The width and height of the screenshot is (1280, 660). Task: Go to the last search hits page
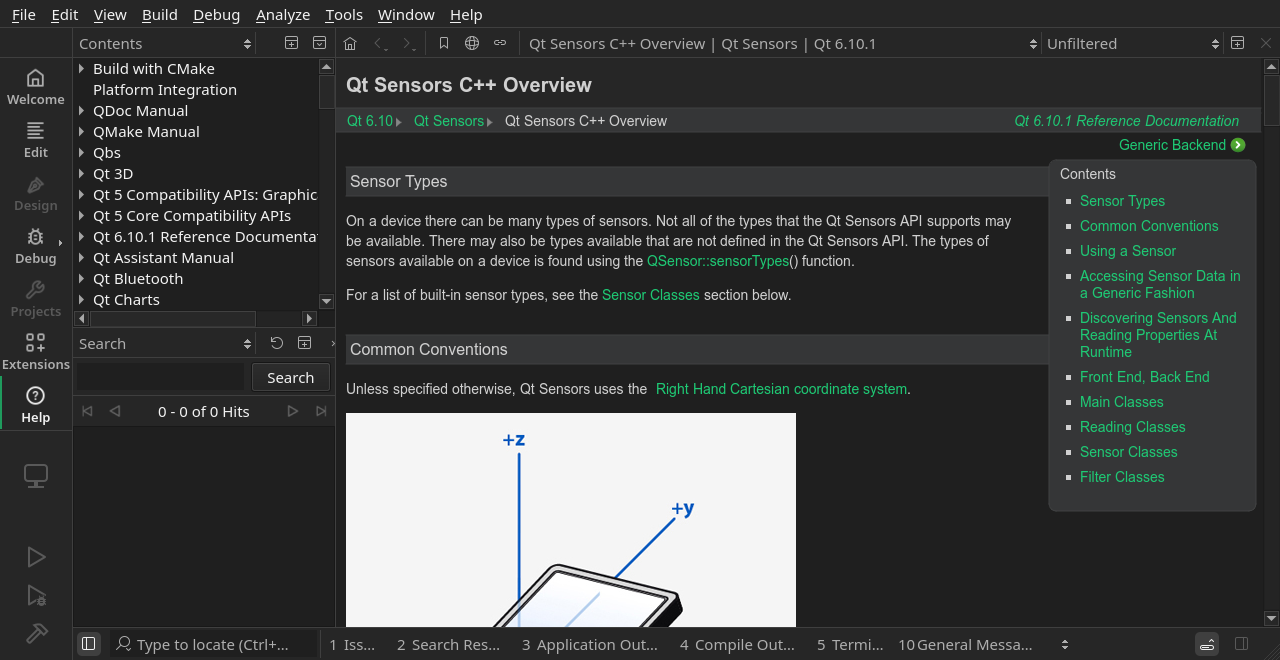coord(321,411)
